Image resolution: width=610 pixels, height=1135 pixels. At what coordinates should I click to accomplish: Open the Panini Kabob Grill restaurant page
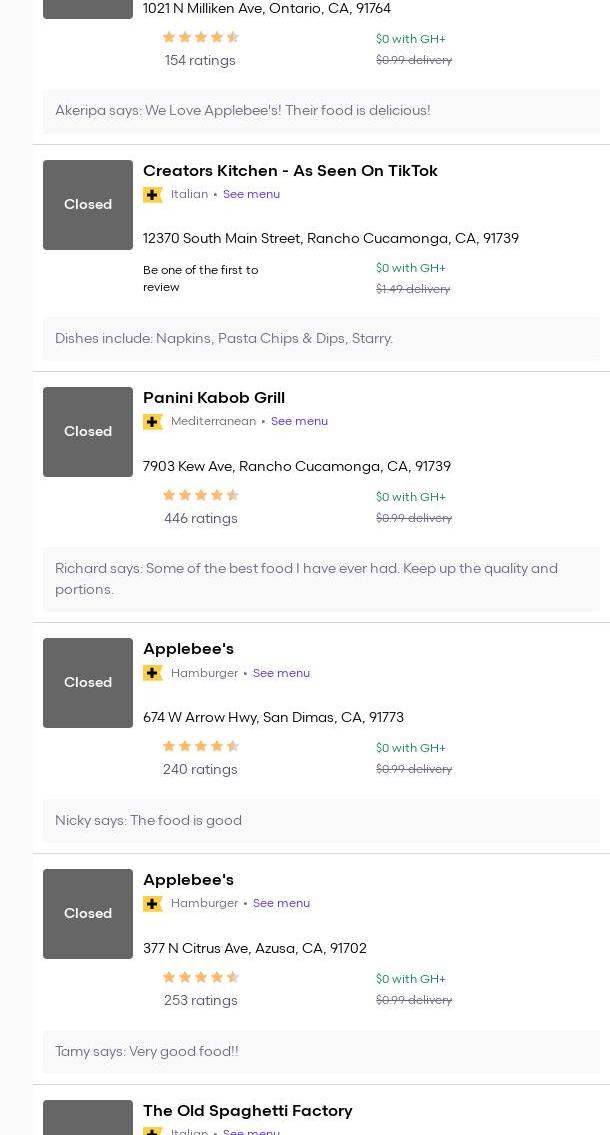point(214,398)
